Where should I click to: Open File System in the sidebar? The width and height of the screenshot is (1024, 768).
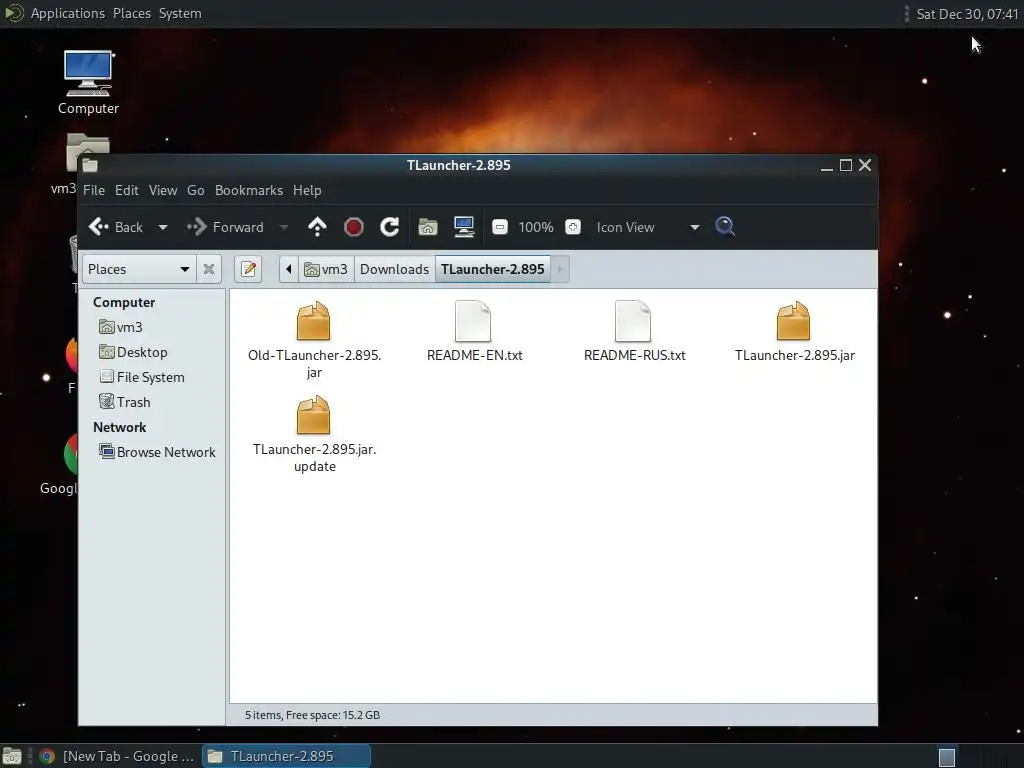coord(142,377)
